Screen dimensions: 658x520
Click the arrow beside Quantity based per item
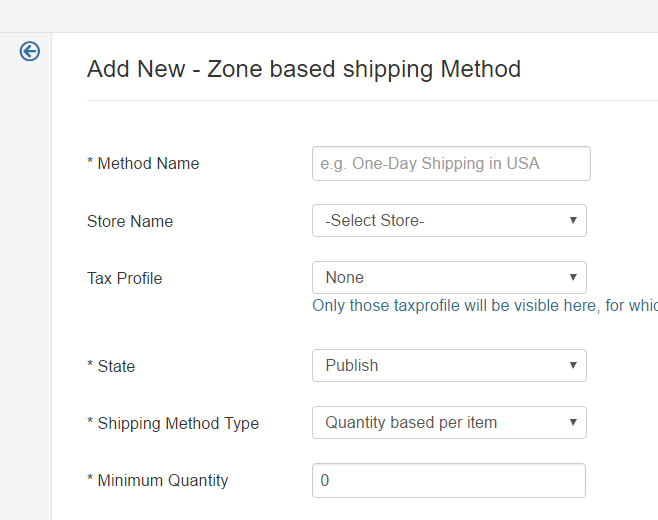573,423
